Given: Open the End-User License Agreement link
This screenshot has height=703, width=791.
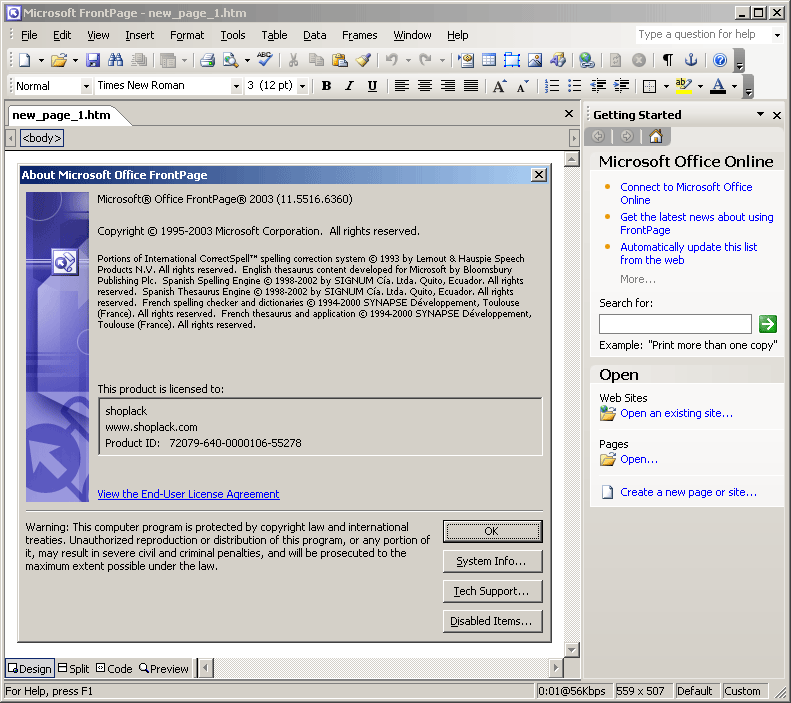Looking at the screenshot, I should click(x=188, y=494).
